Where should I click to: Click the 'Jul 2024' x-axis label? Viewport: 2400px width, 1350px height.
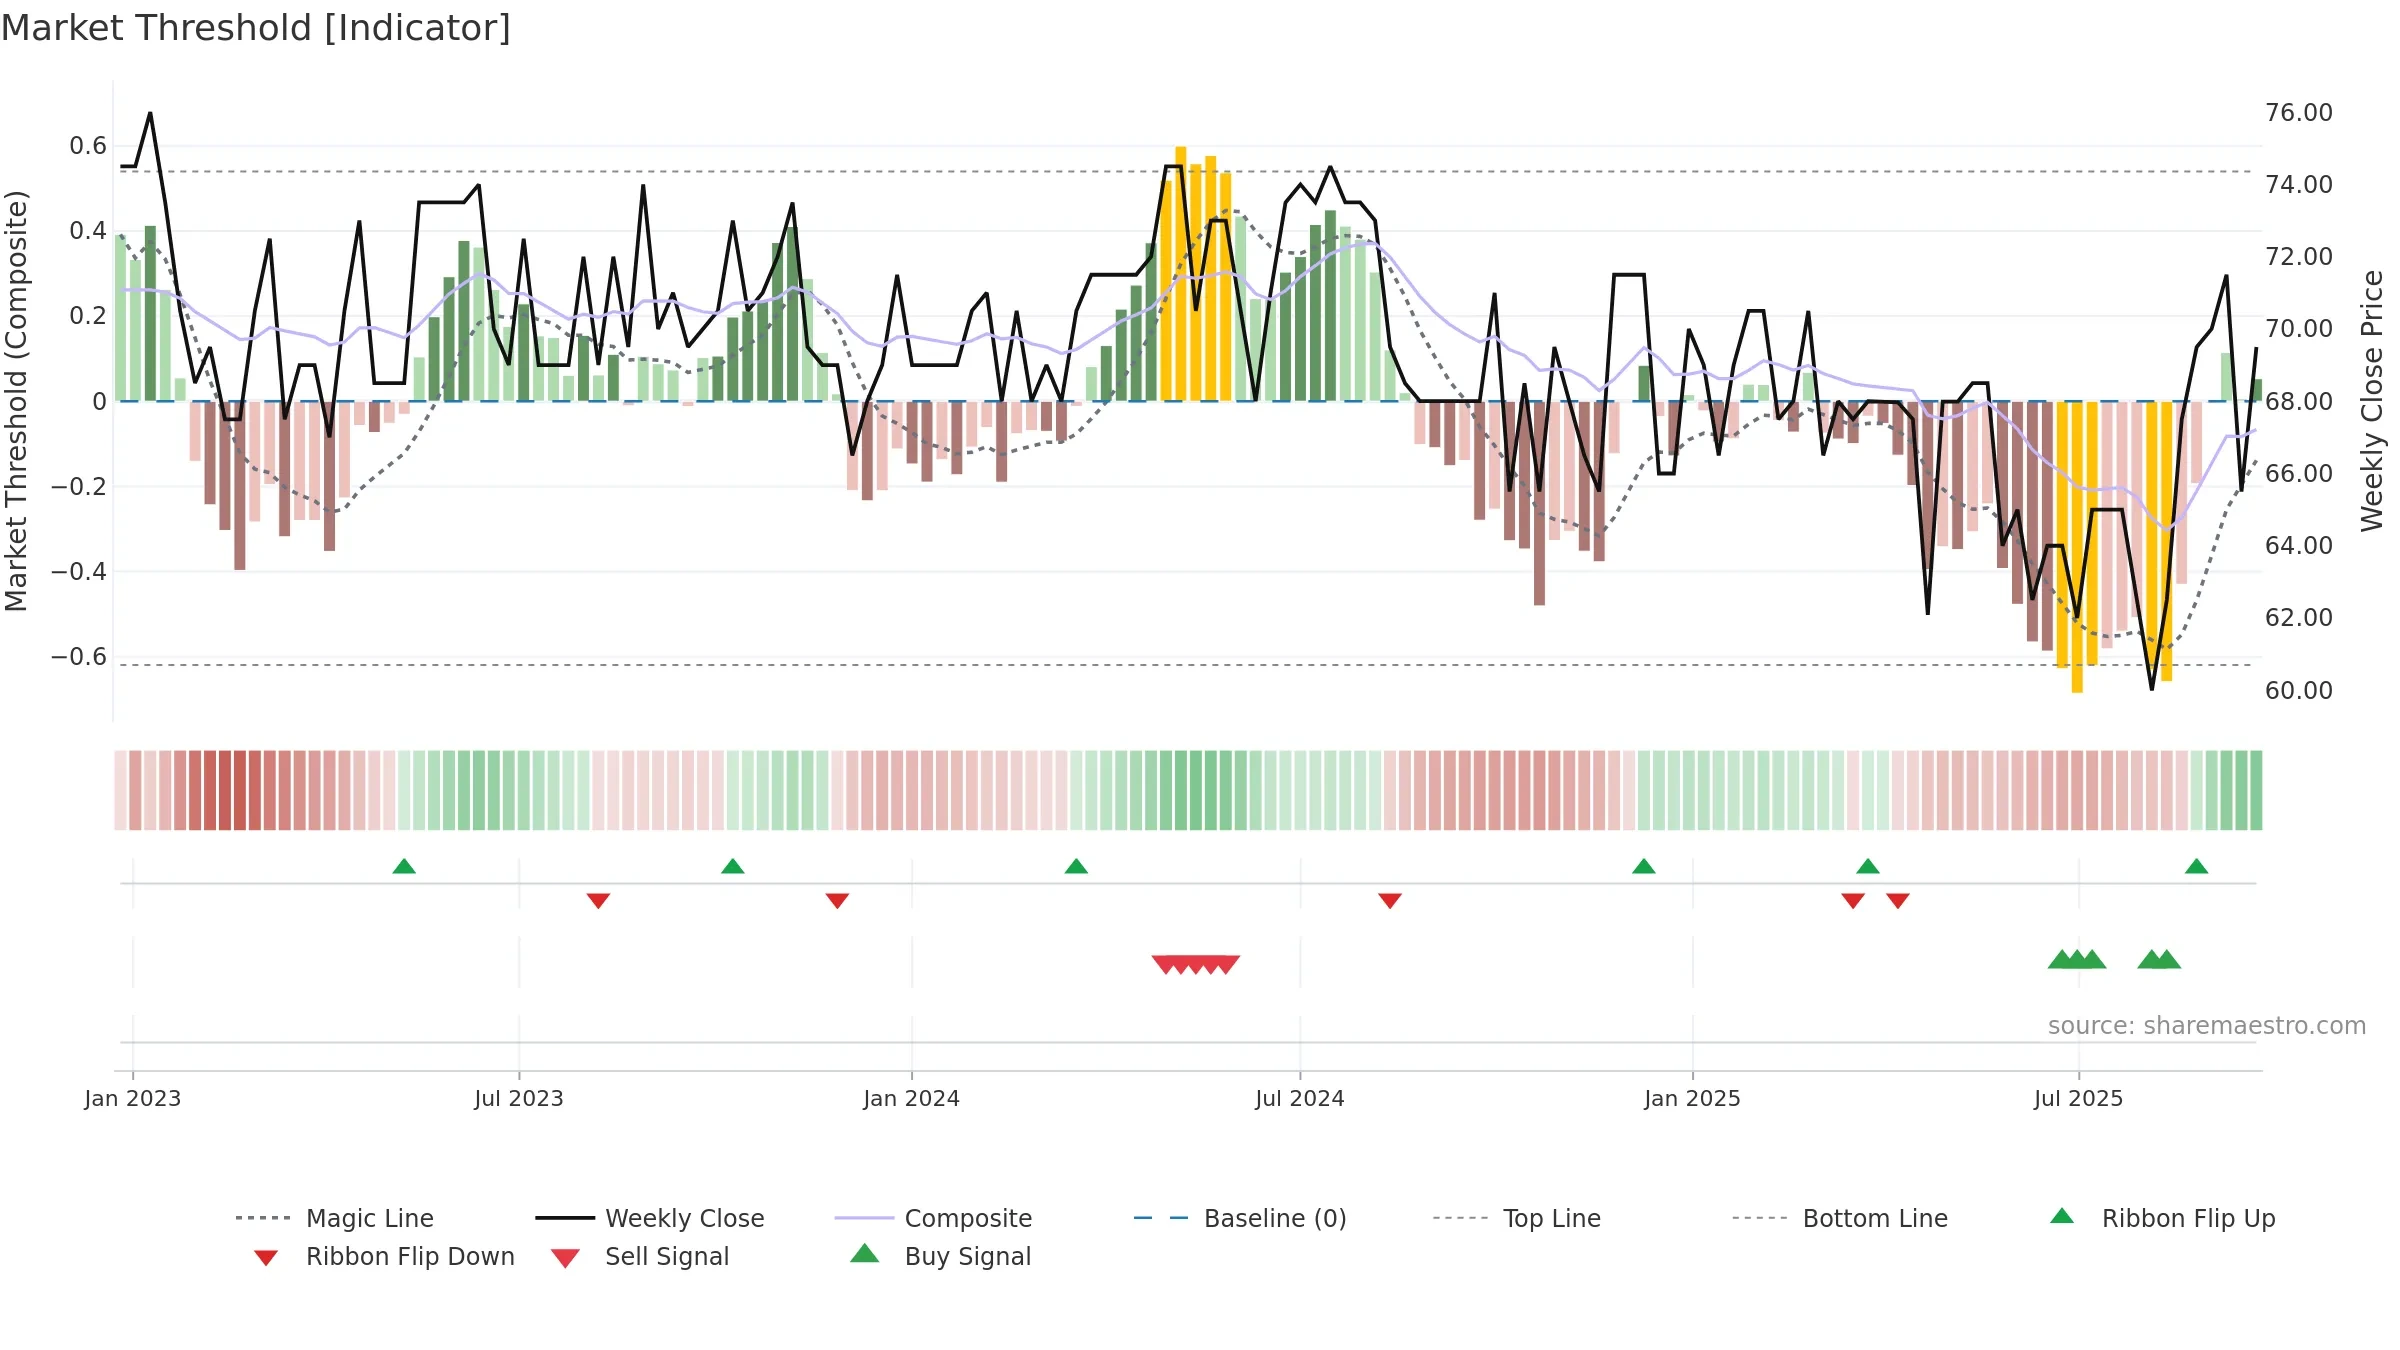[x=1300, y=1098]
